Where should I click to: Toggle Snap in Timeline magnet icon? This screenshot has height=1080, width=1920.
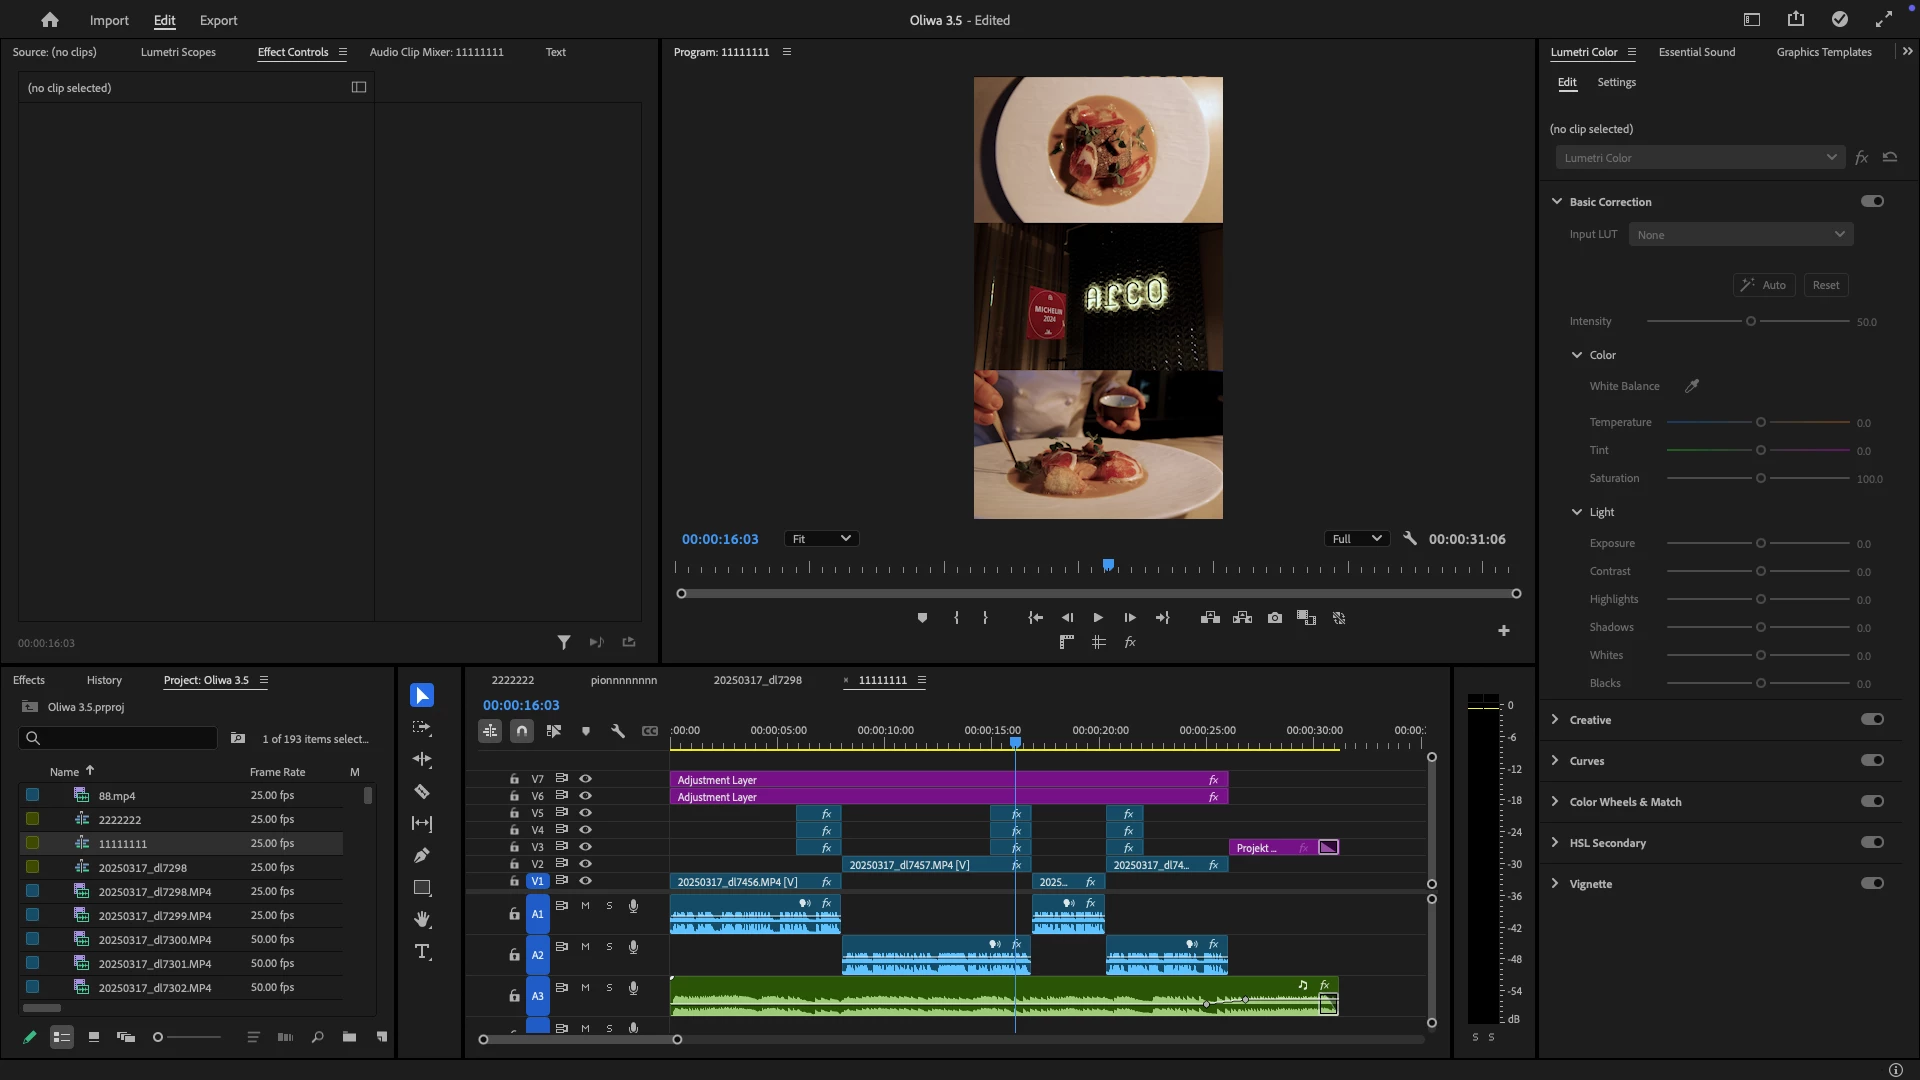[x=522, y=731]
